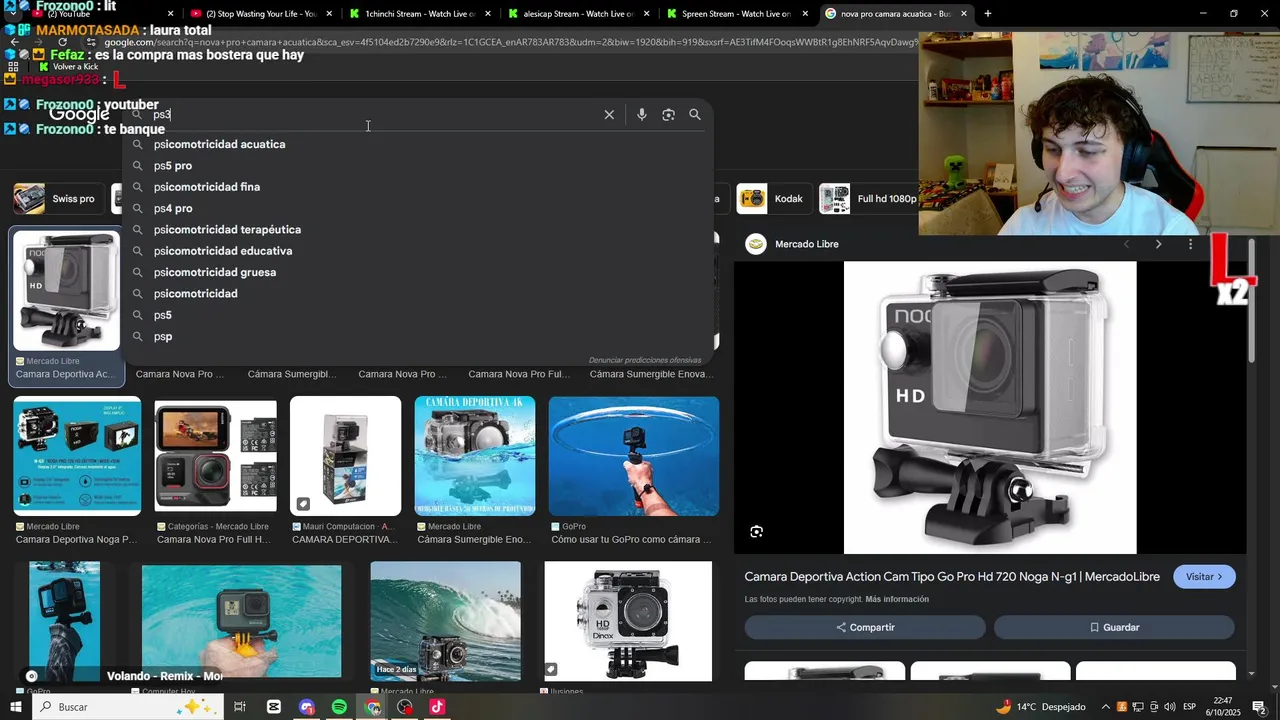Click Visitar button for Mercado Libre listing

[x=1204, y=577]
